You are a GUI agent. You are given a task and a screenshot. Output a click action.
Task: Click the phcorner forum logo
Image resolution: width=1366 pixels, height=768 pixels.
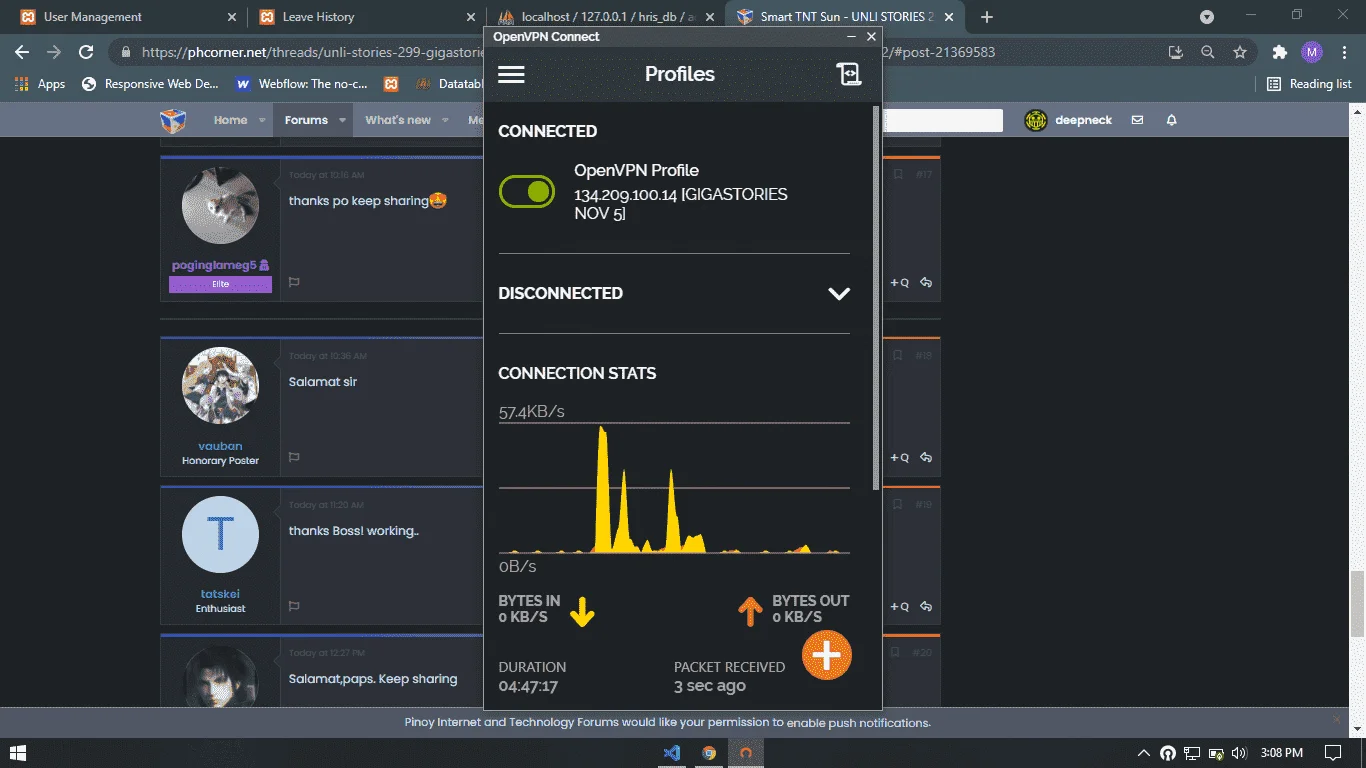173,120
